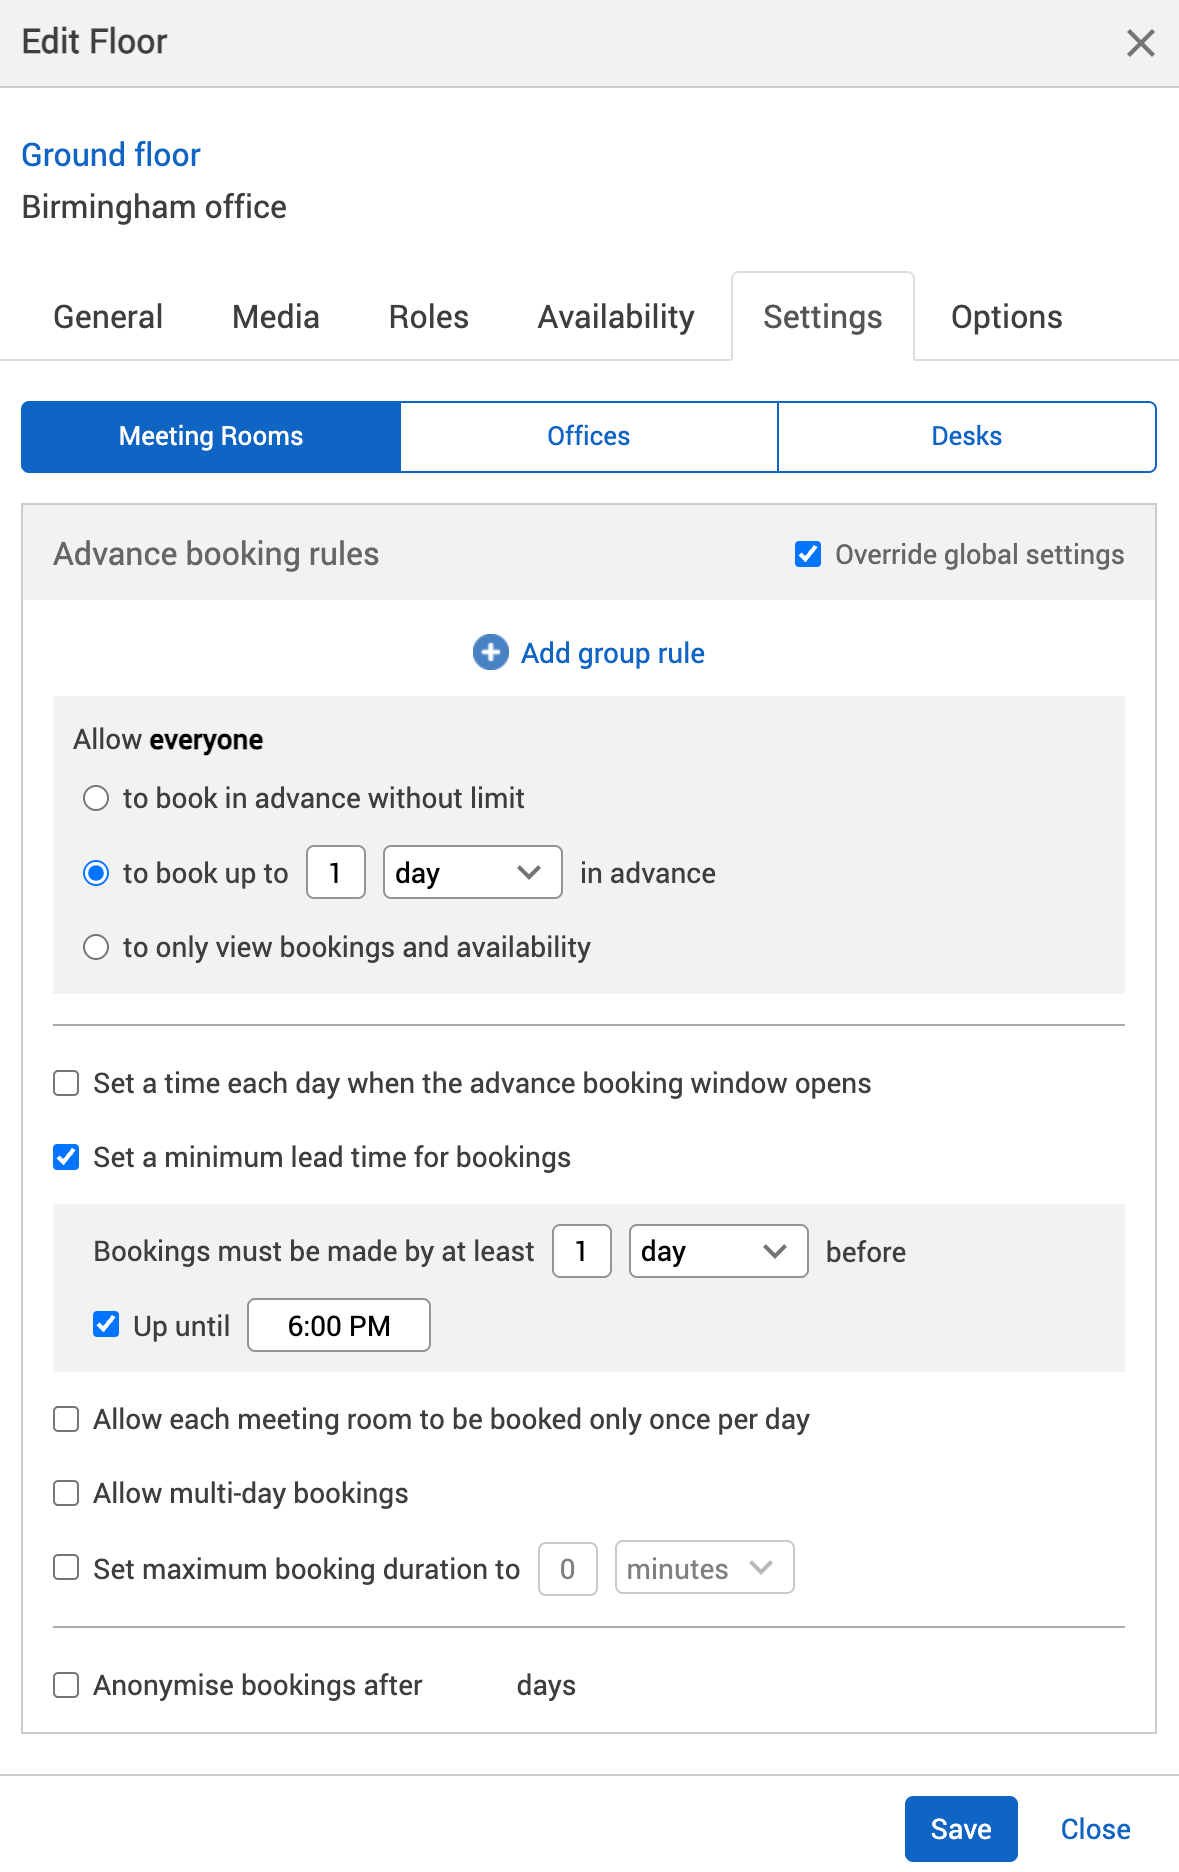Click the Ground floor link

[x=111, y=155]
